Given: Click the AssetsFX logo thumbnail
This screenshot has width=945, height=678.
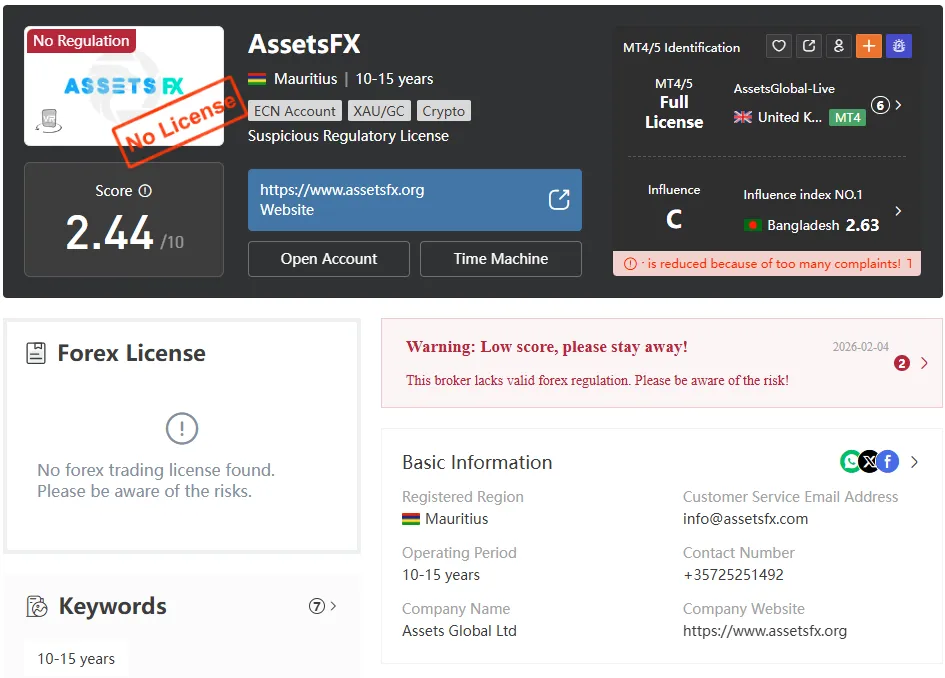Looking at the screenshot, I should 124,86.
